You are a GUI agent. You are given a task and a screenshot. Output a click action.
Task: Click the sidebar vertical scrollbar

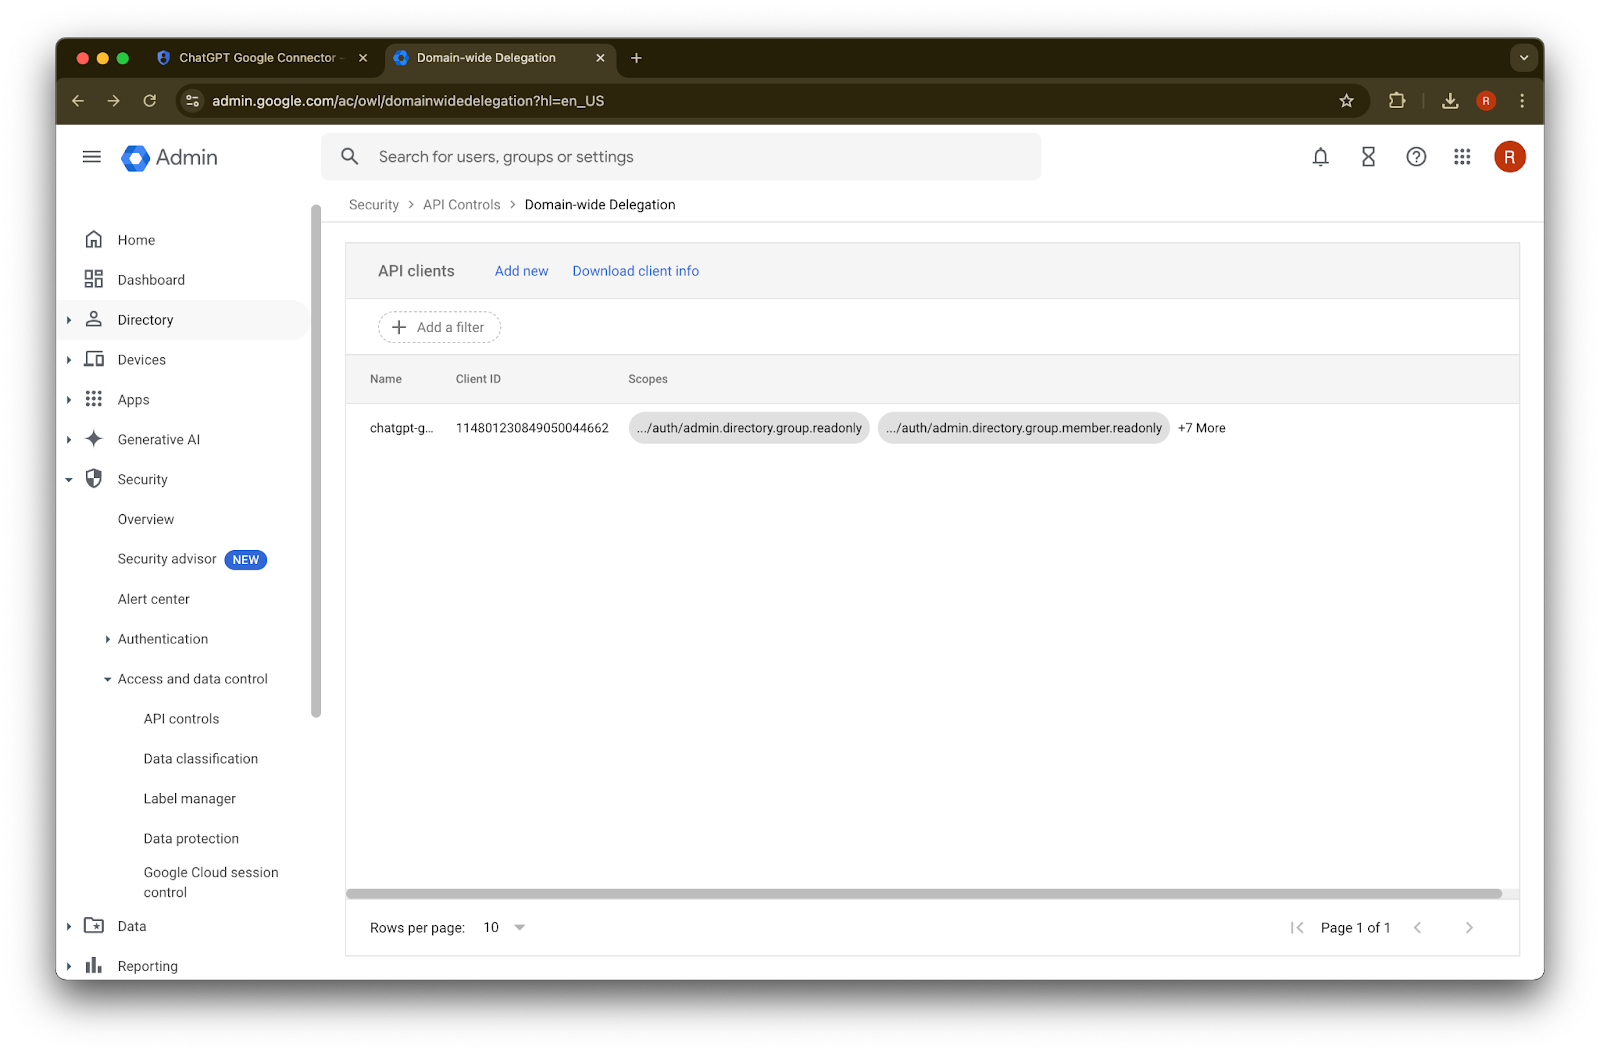tap(316, 461)
